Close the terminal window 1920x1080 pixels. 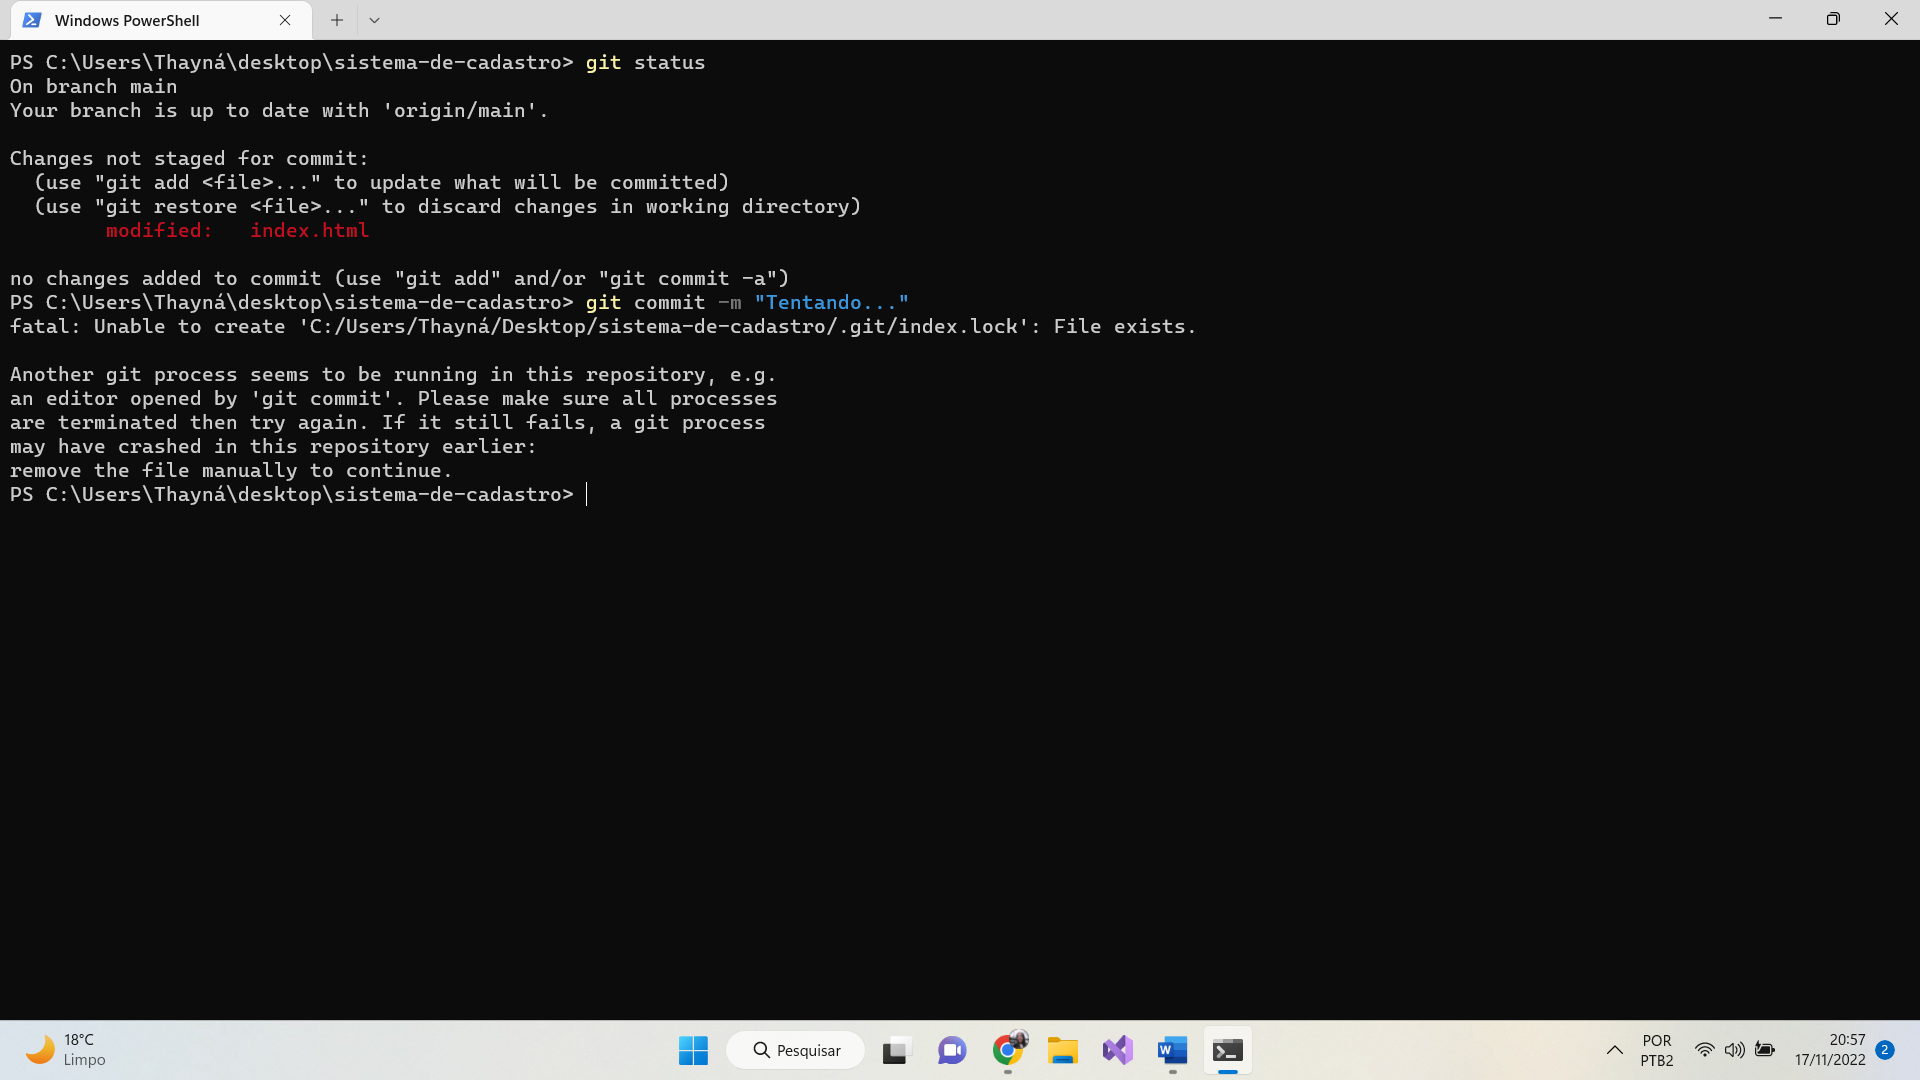[1891, 19]
